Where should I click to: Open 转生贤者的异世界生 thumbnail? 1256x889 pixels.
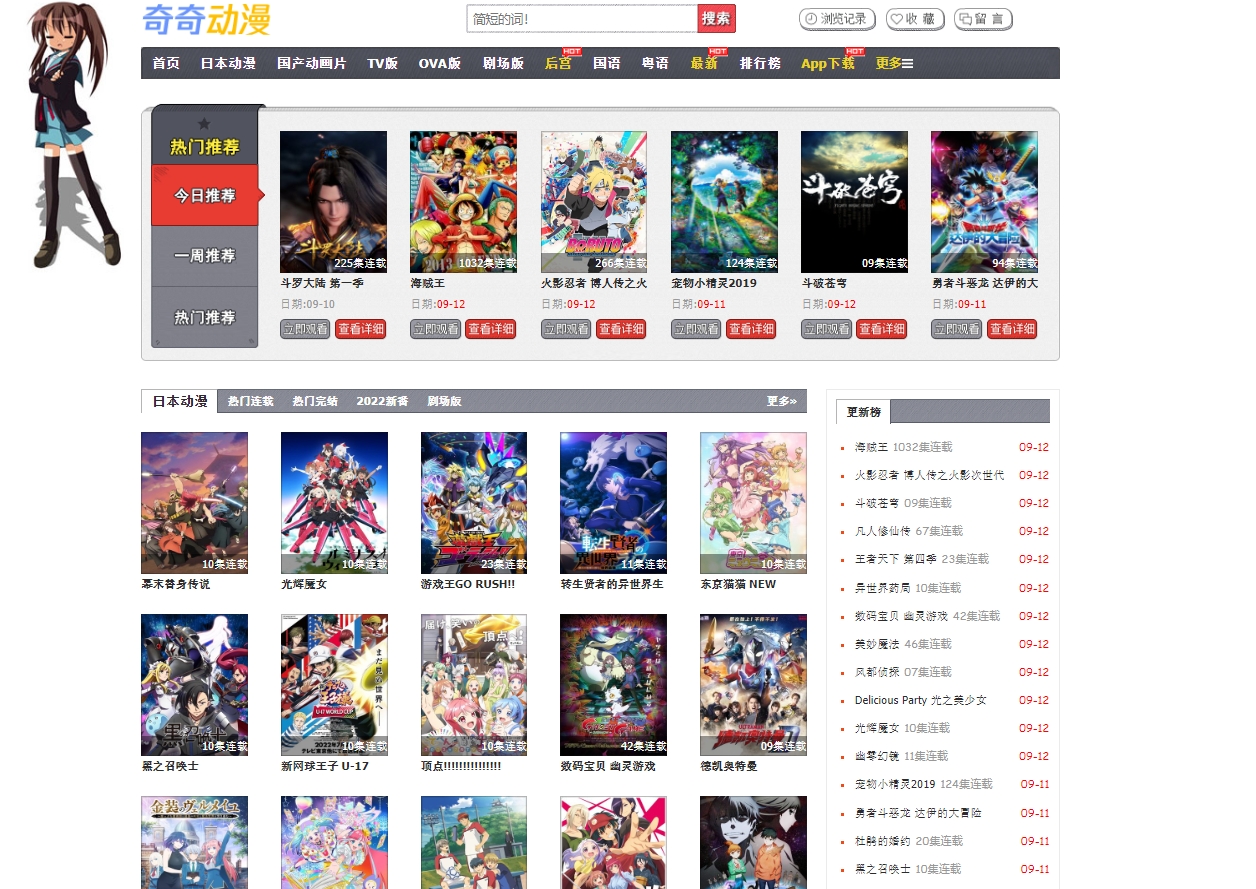pyautogui.click(x=613, y=502)
